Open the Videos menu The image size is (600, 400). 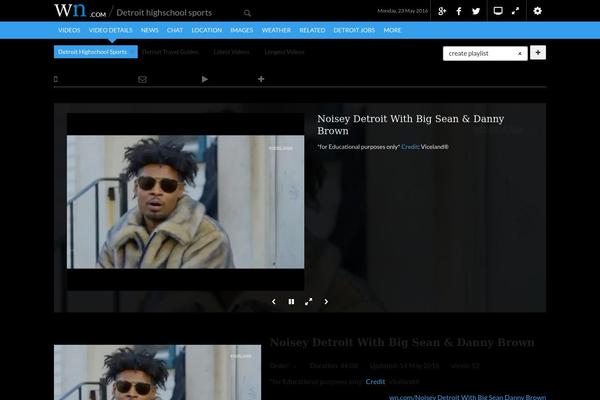(69, 30)
